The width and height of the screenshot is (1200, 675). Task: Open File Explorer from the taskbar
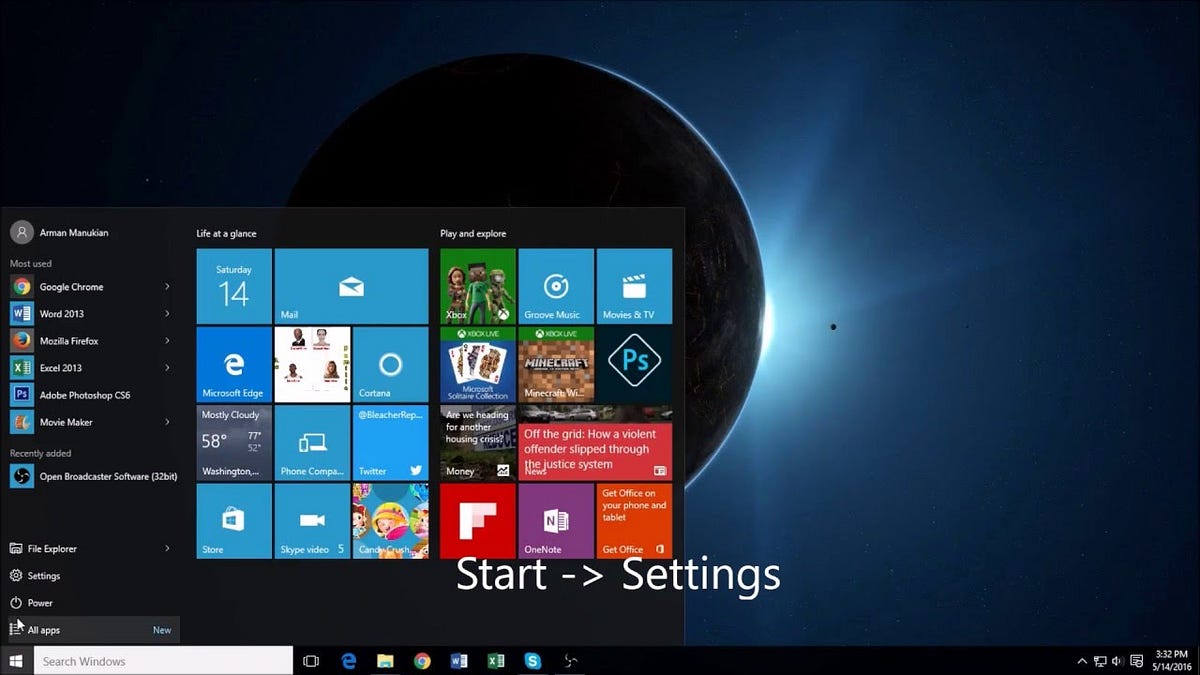point(386,661)
